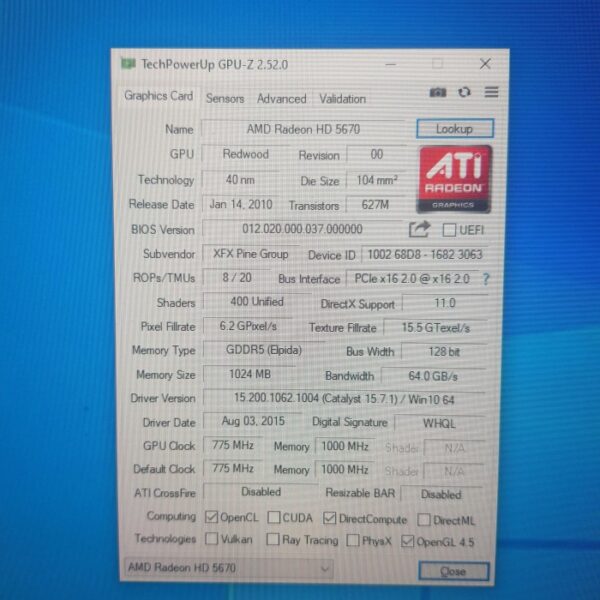The height and width of the screenshot is (600, 600).
Task: Click the Memory Size value 1024 MB
Action: tap(249, 374)
